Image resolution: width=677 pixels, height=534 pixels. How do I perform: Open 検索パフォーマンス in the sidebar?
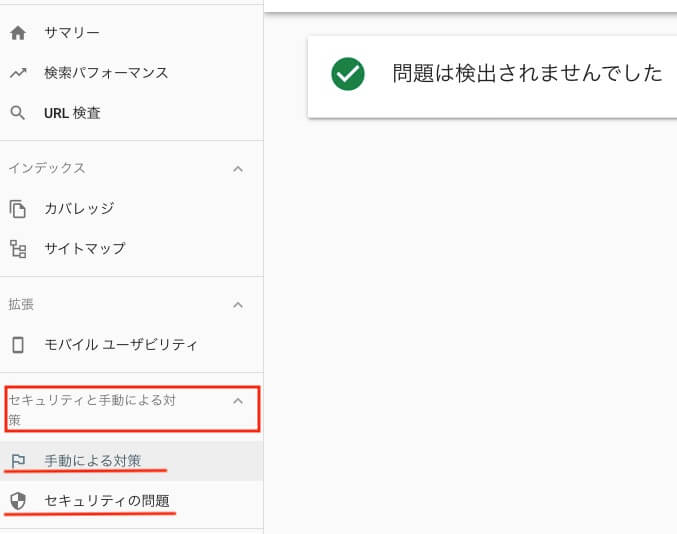coord(131,73)
